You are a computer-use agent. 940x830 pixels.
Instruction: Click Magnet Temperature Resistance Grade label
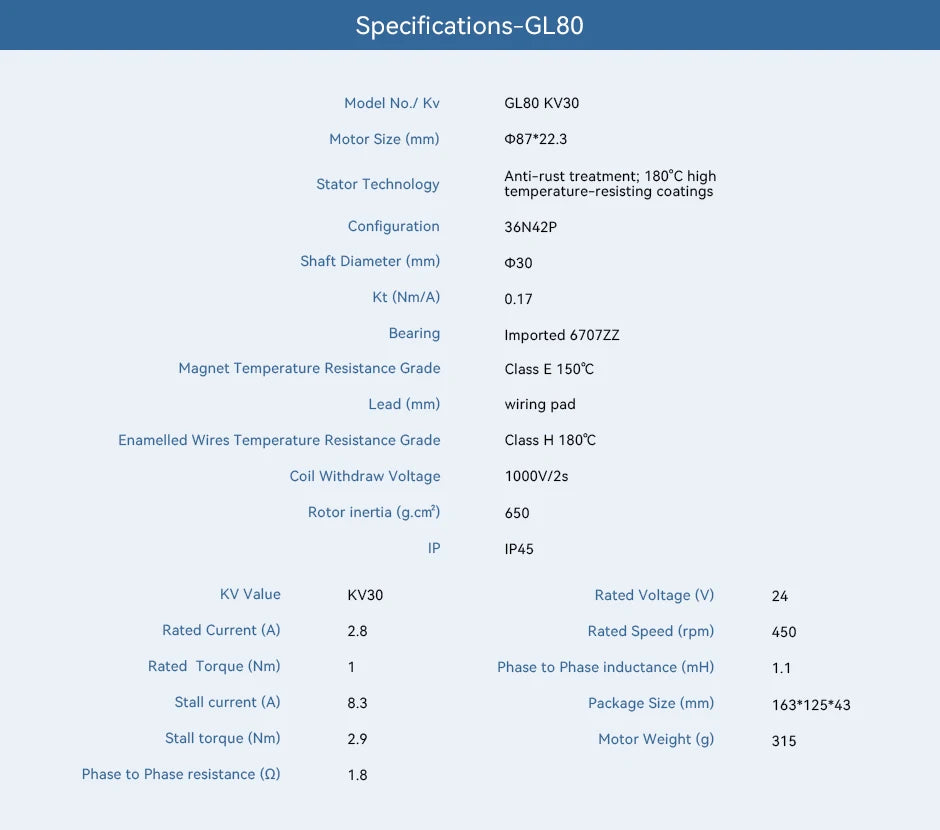point(309,368)
